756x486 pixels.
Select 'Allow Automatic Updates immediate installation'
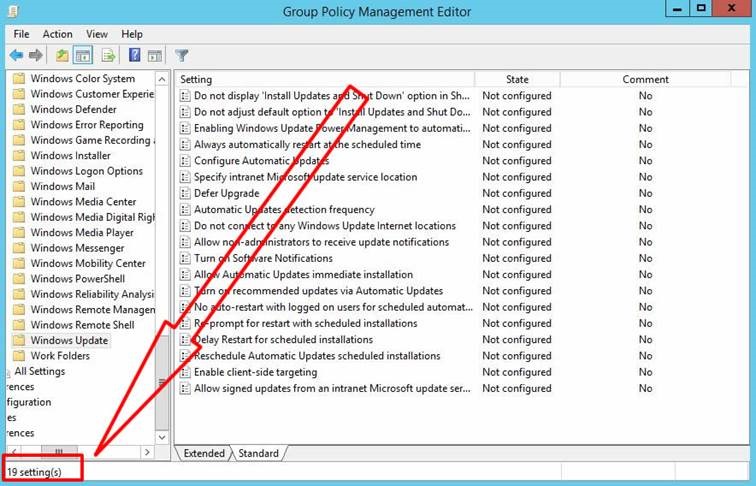[x=303, y=275]
